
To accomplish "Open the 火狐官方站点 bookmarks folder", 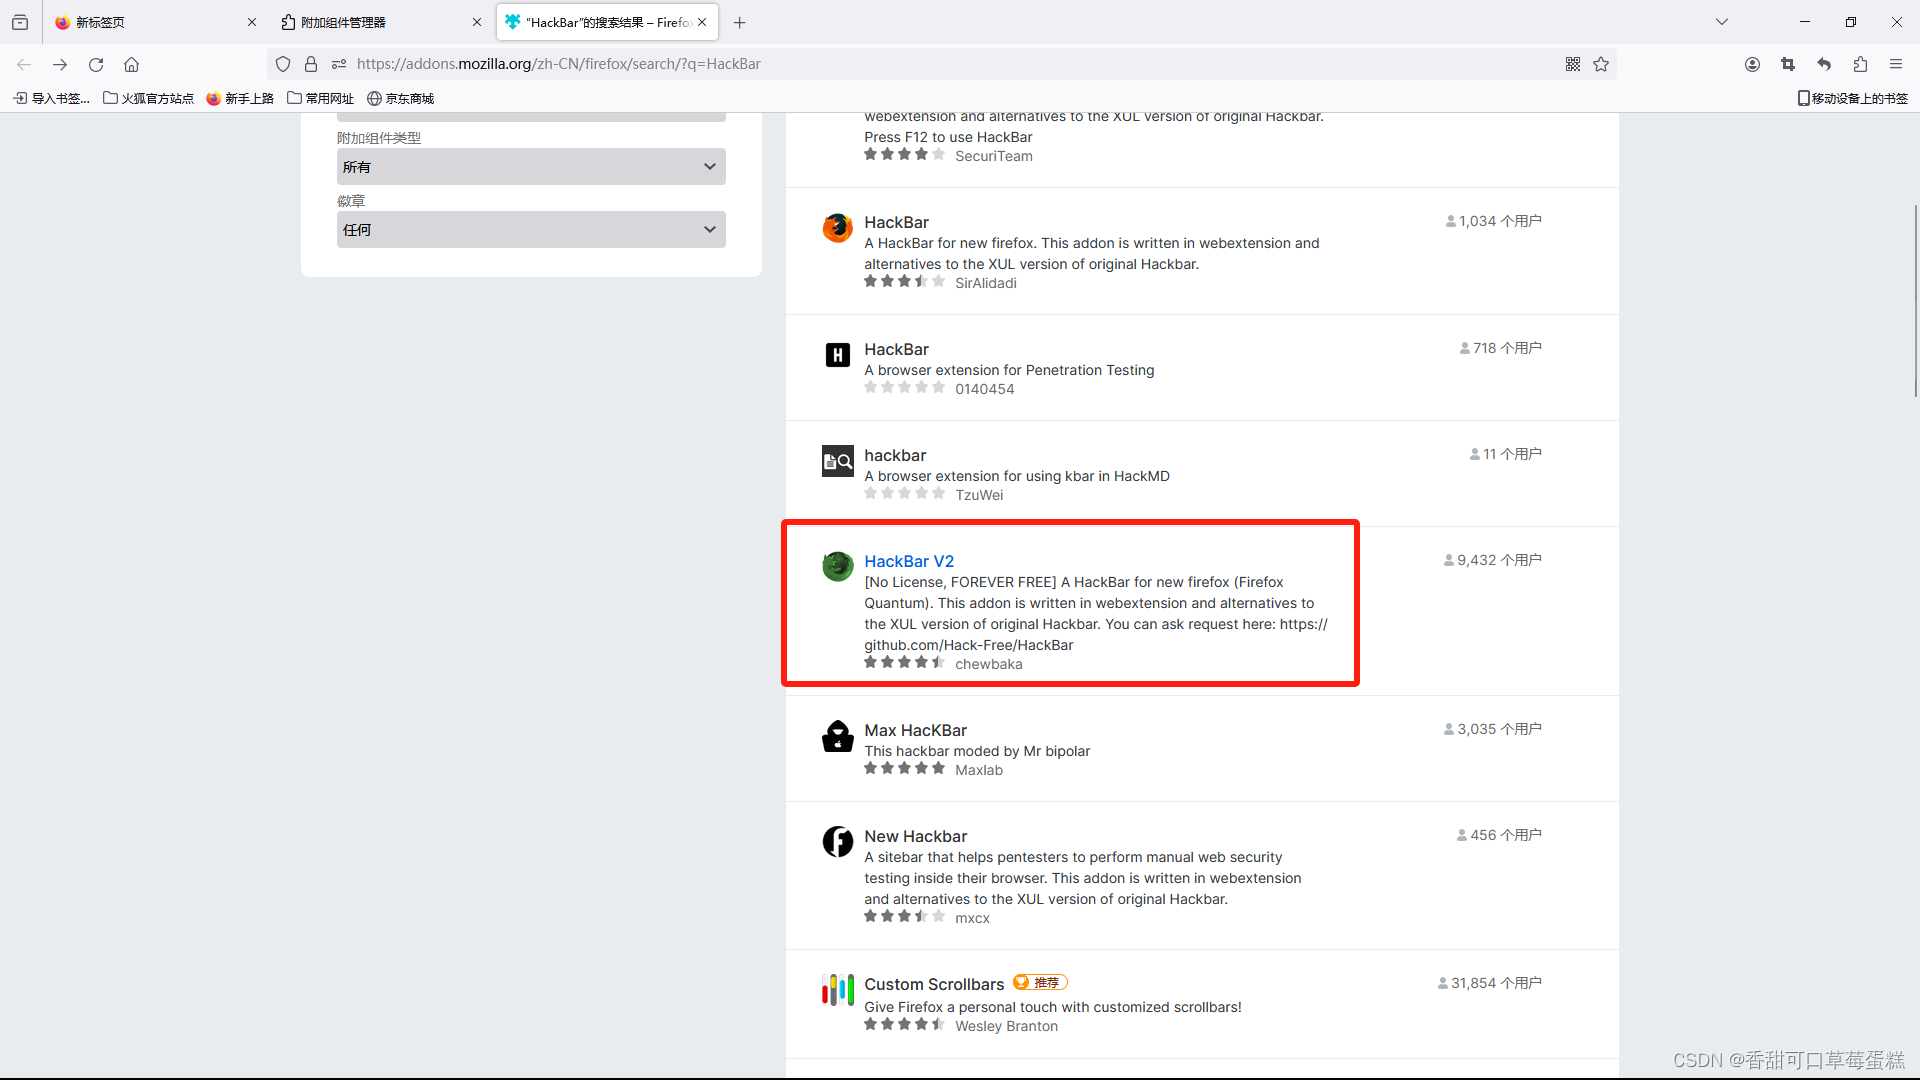I will click(149, 98).
